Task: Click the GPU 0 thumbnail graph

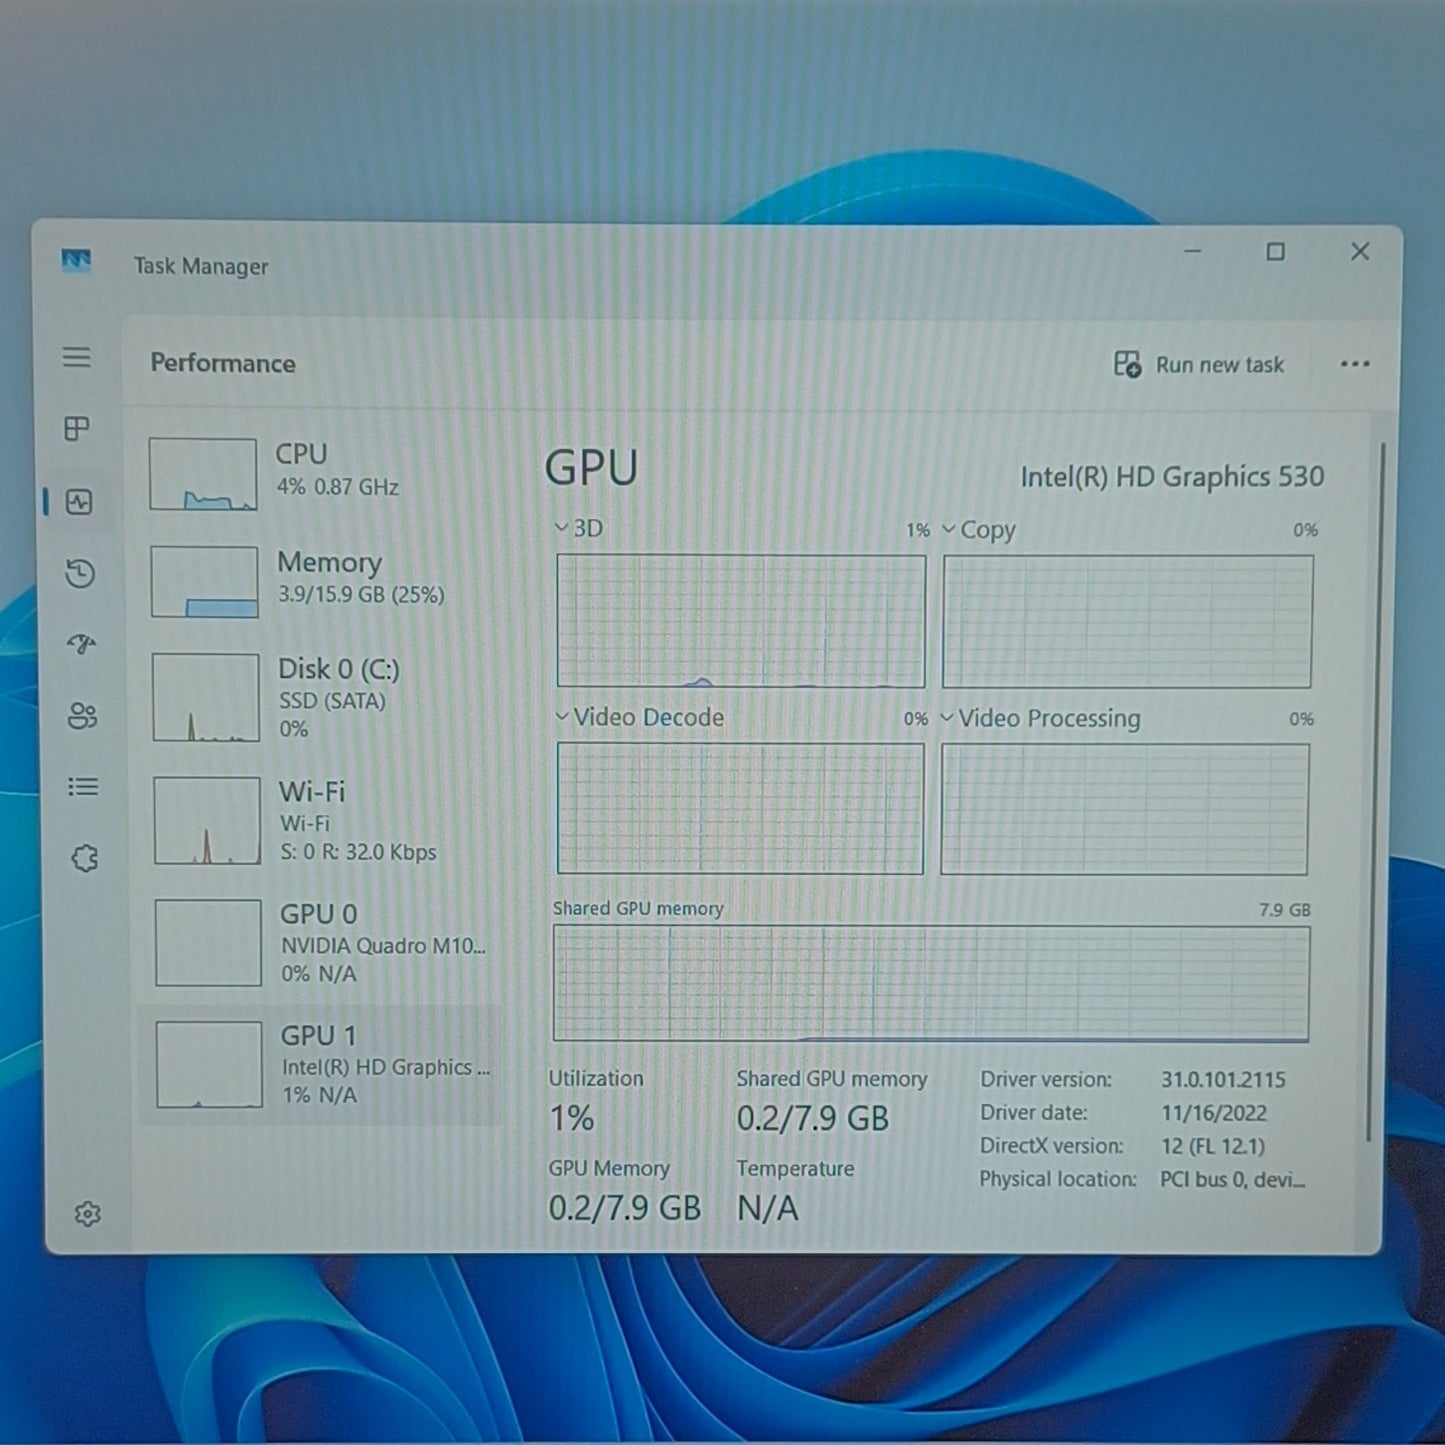Action: point(208,943)
